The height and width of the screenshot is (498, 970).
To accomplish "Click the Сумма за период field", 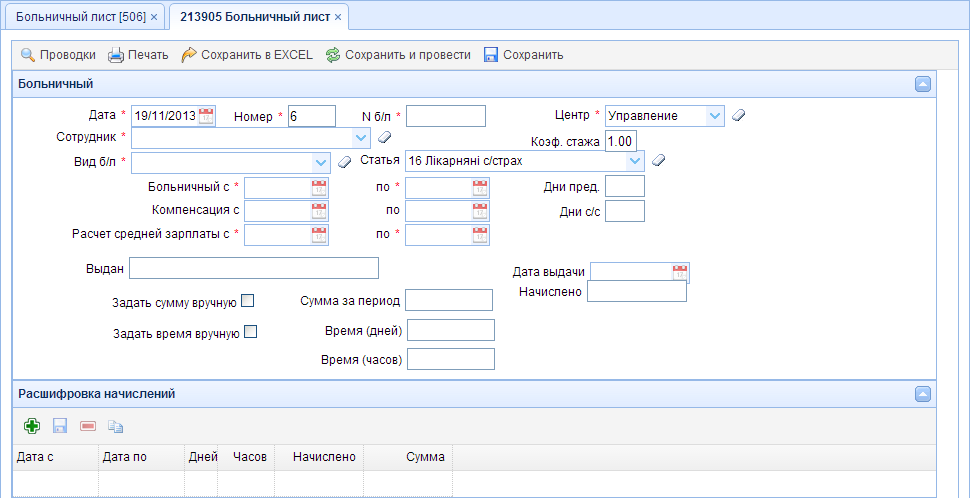I will coord(449,300).
